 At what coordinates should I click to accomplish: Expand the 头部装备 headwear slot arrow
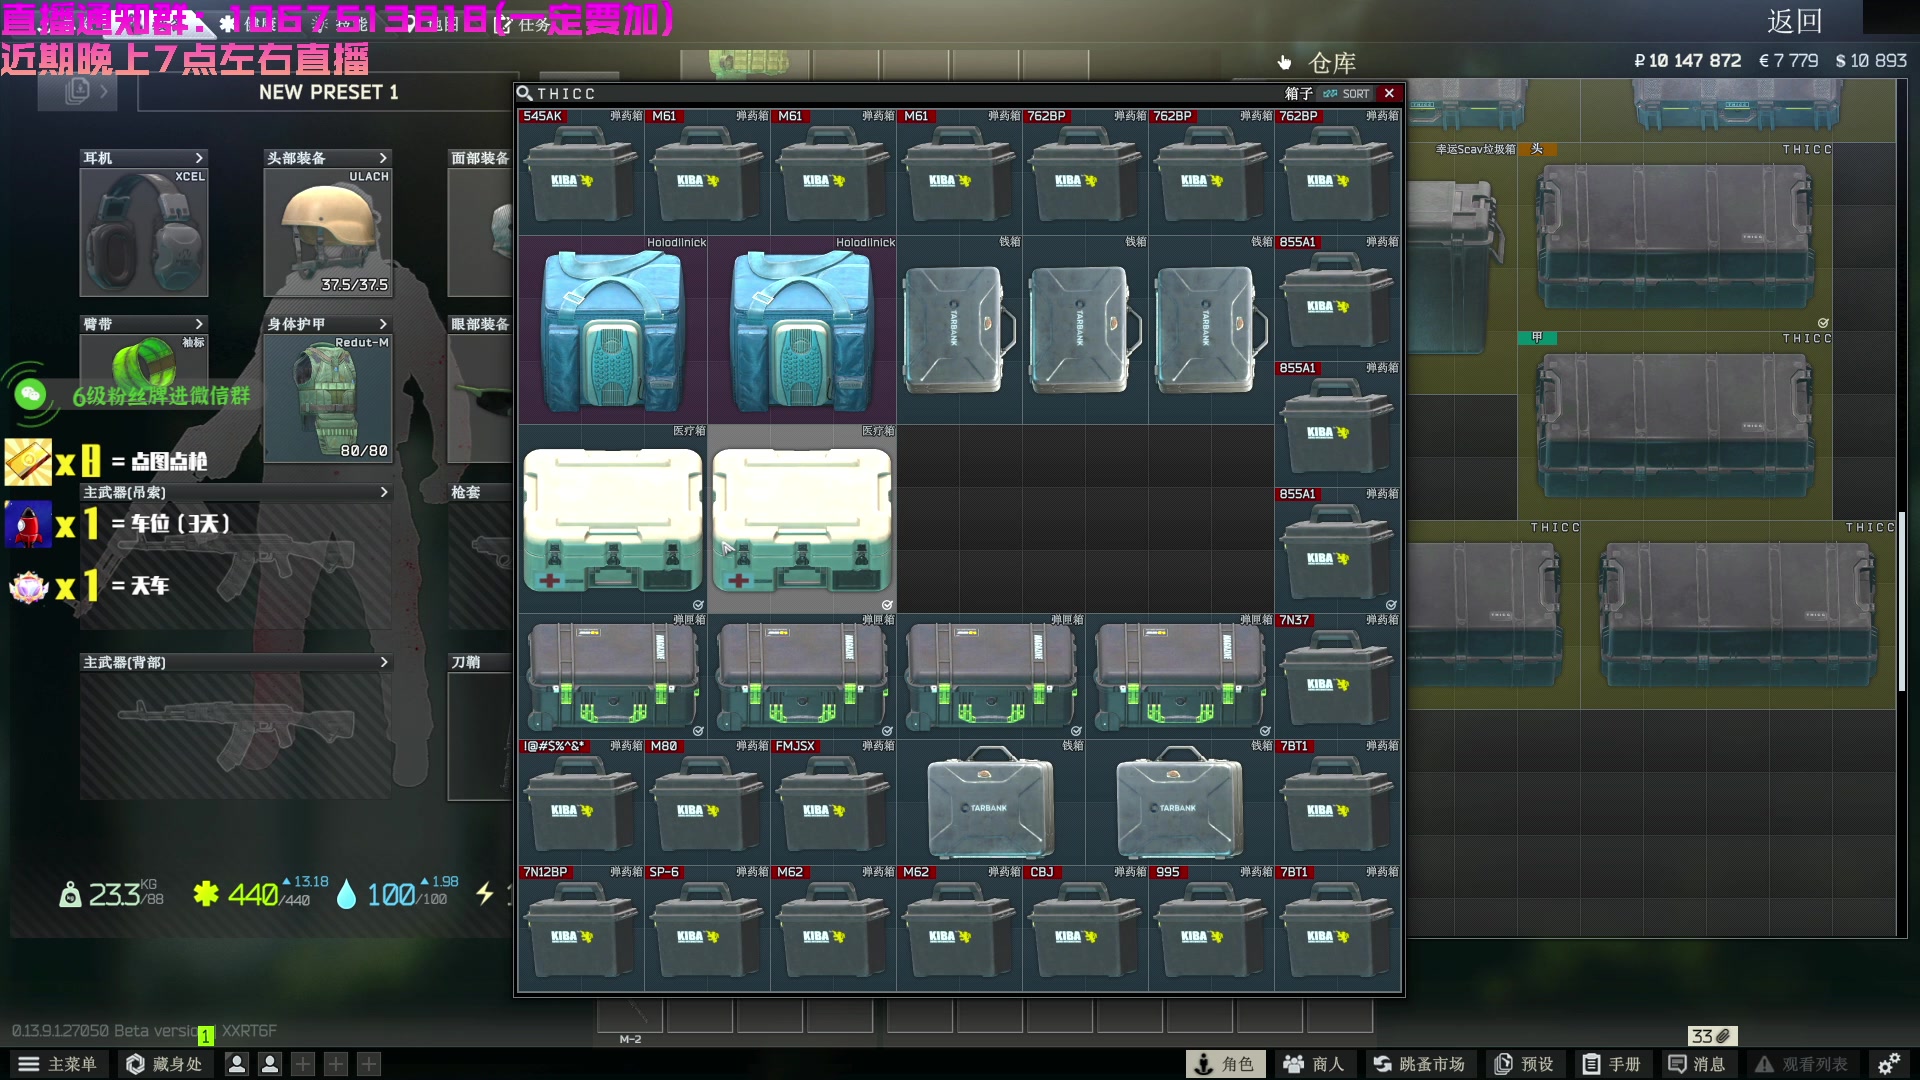pos(383,158)
